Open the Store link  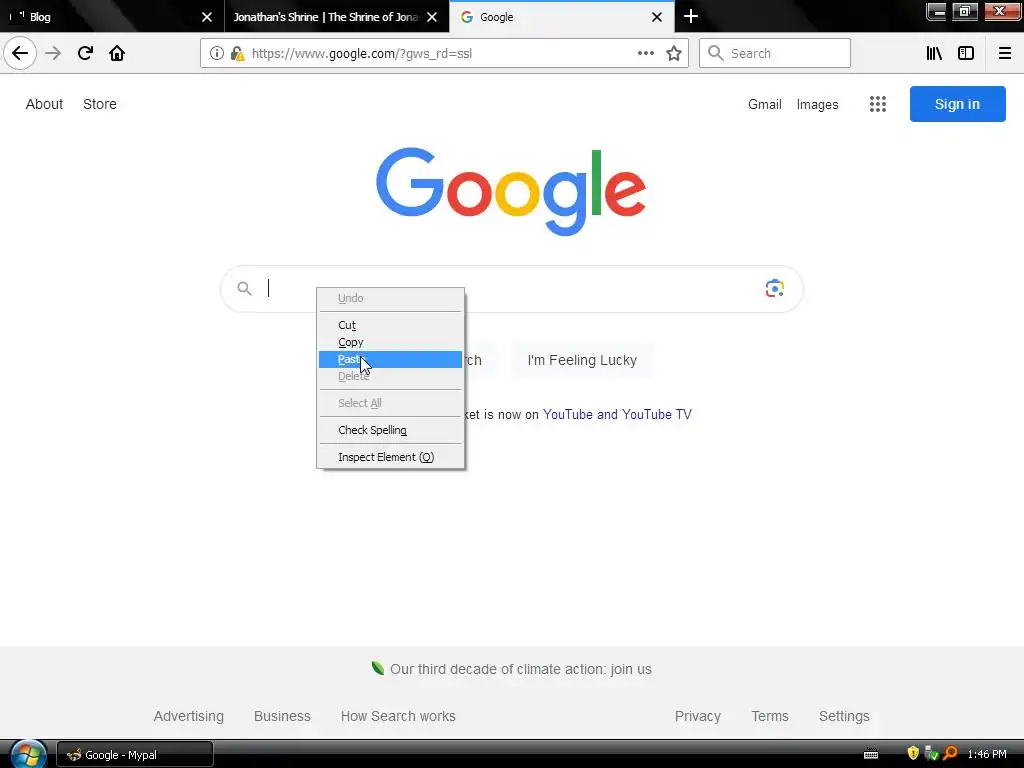point(100,104)
